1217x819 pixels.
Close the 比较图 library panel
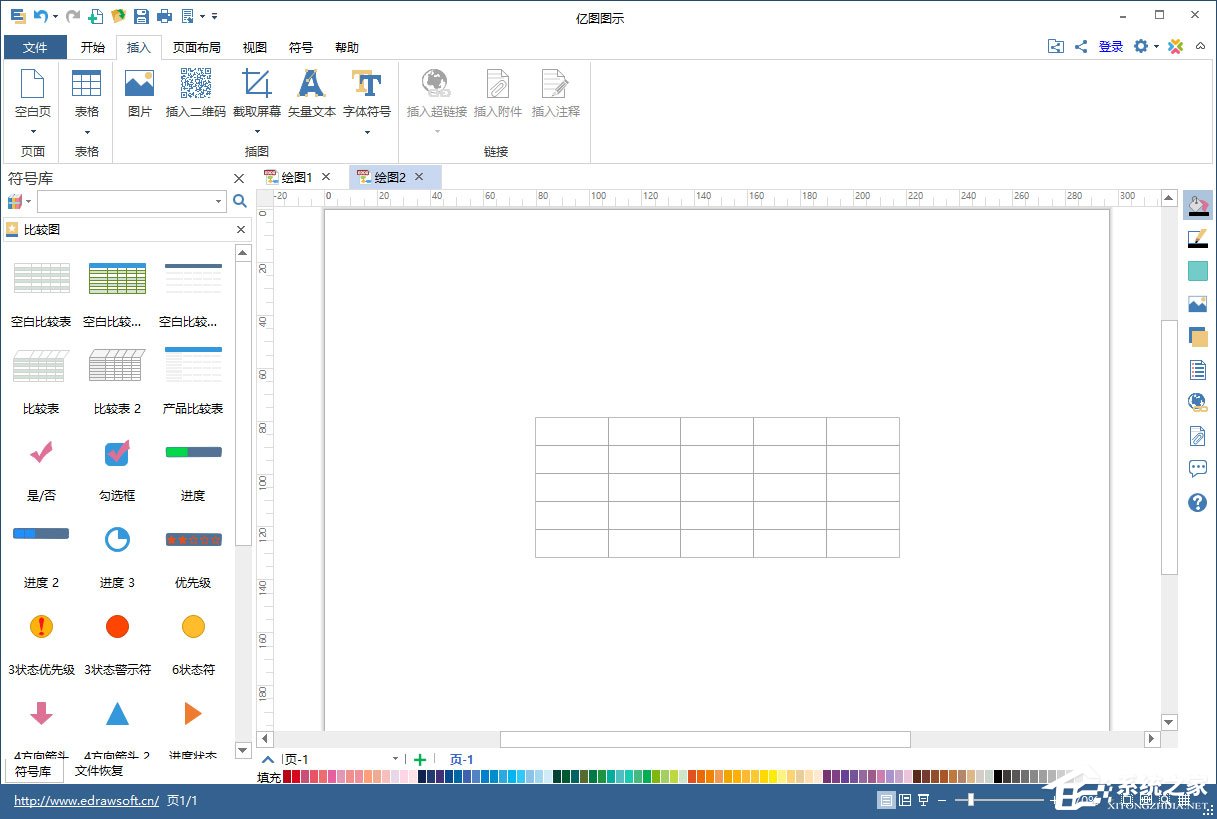pos(240,230)
